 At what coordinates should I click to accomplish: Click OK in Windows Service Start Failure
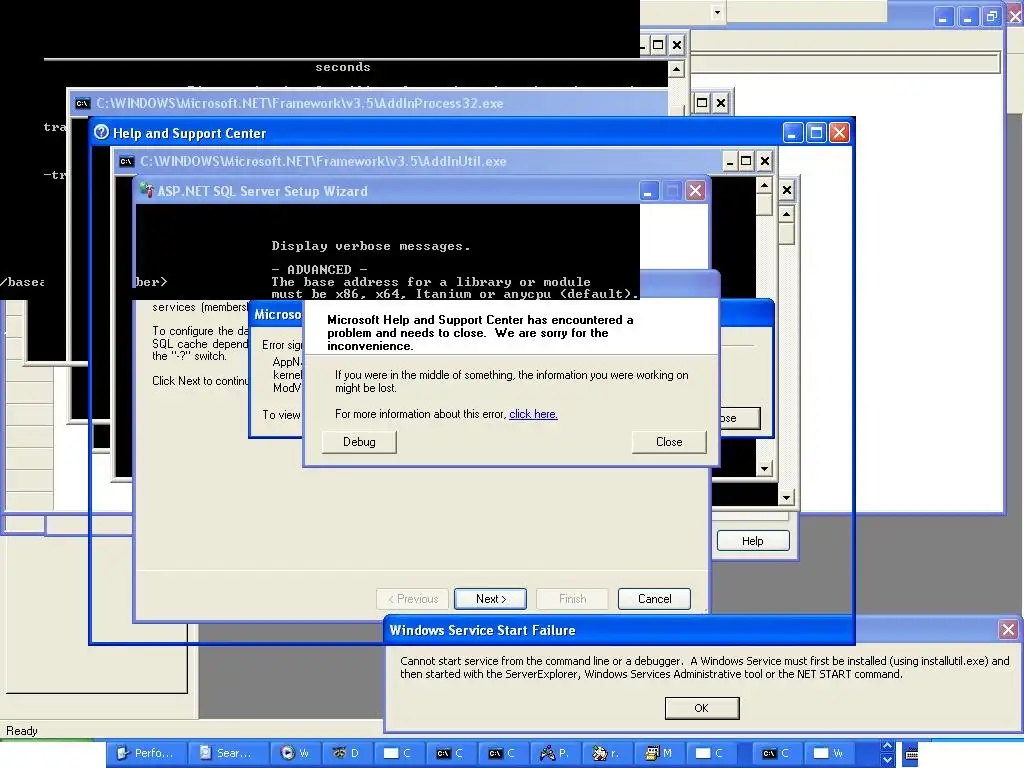(x=702, y=708)
